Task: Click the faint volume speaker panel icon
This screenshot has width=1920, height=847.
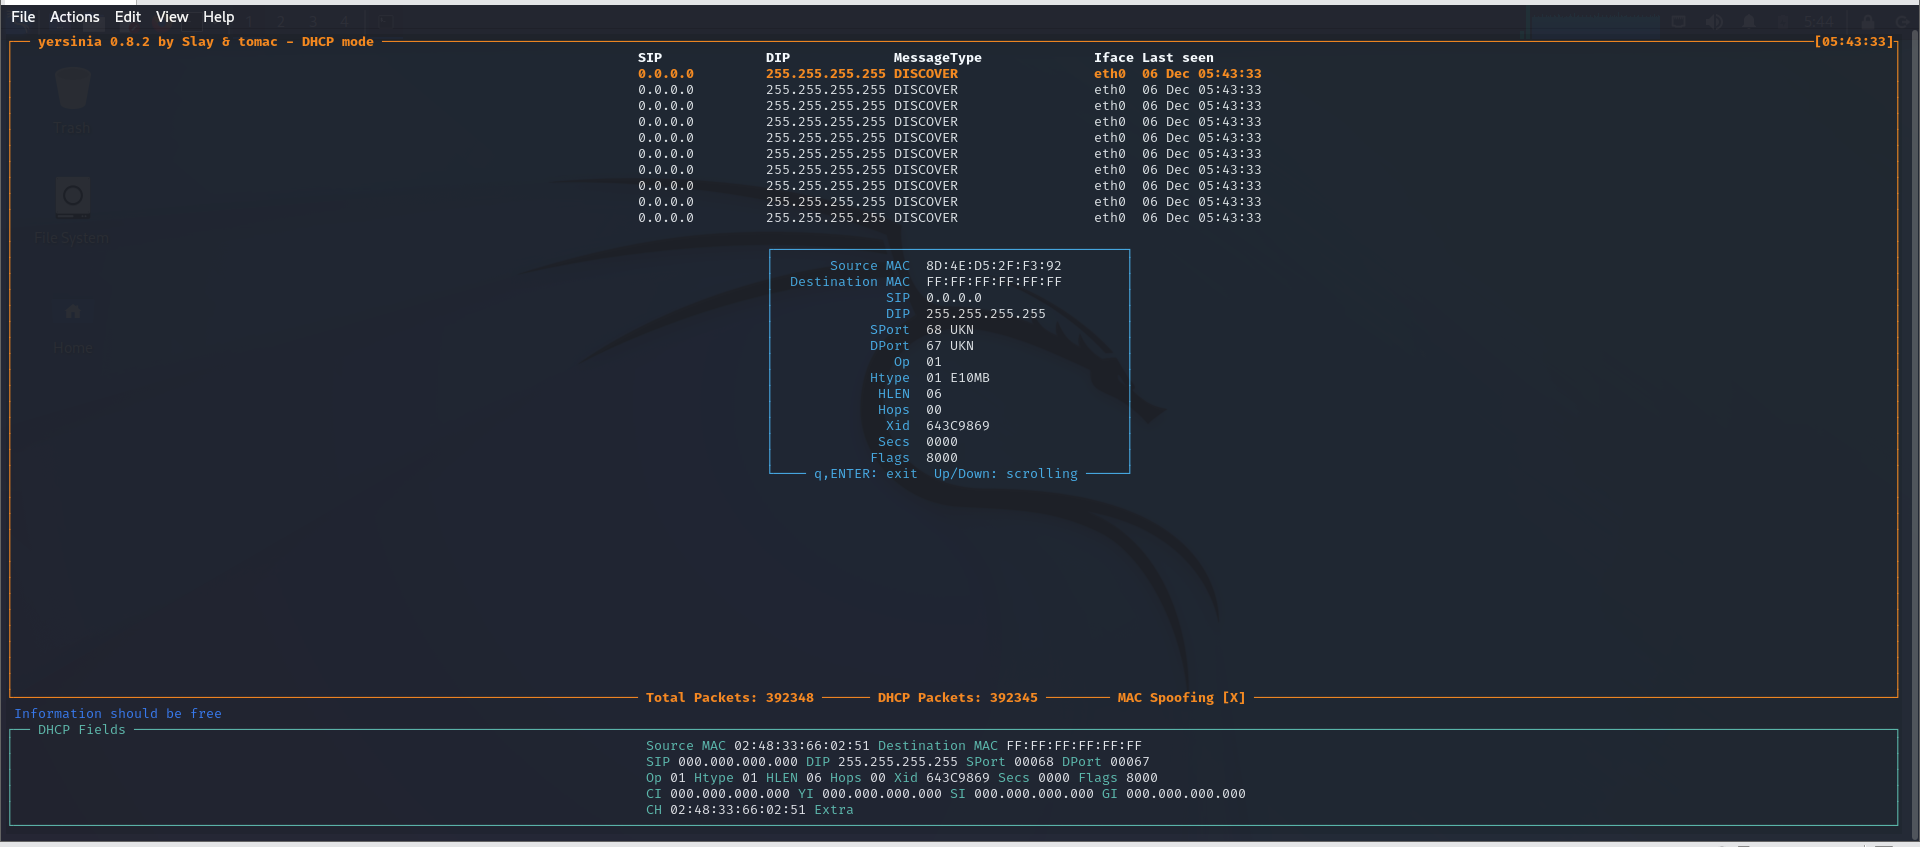Action: click(1714, 21)
